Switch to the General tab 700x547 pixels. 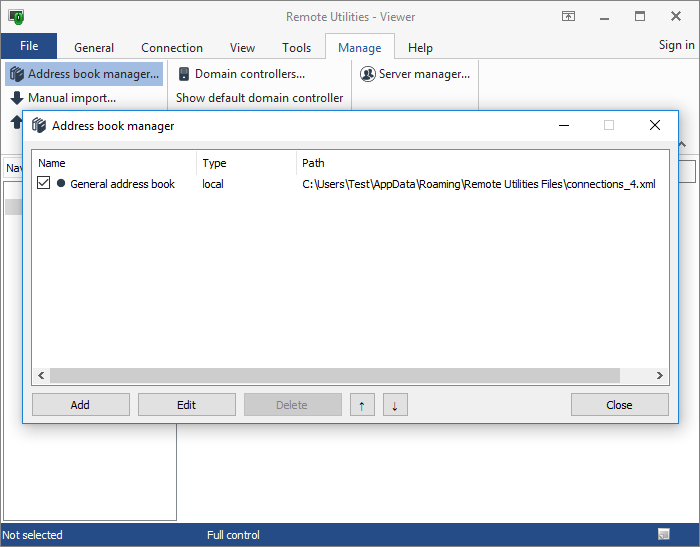point(94,47)
